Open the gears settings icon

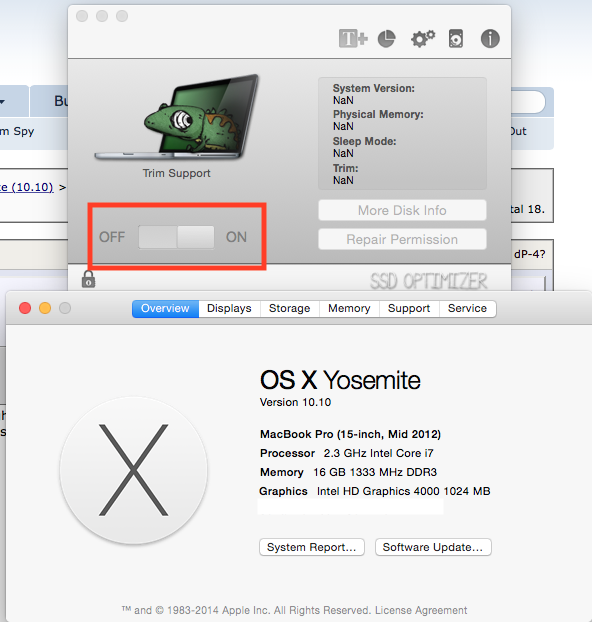423,38
